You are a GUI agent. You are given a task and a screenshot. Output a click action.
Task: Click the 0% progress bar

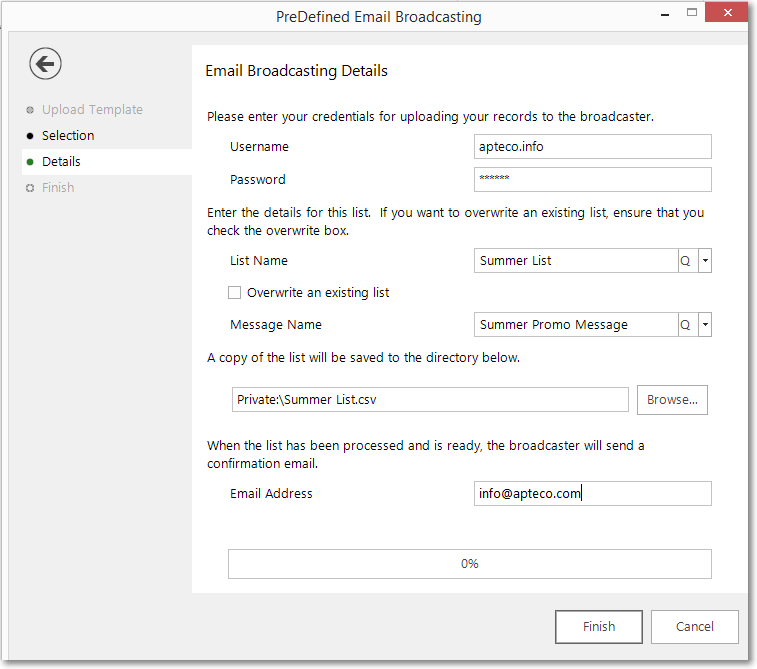click(x=470, y=564)
